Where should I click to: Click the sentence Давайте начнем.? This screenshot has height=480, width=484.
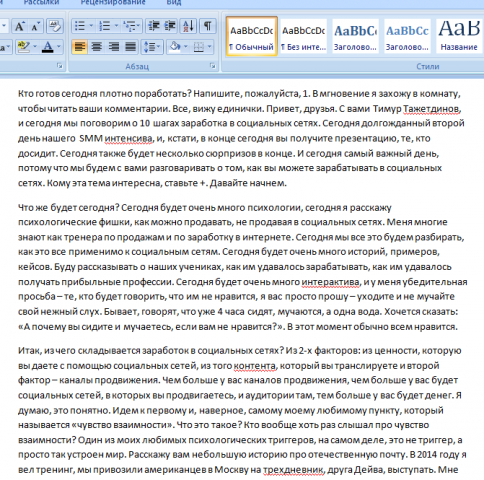[x=248, y=183]
